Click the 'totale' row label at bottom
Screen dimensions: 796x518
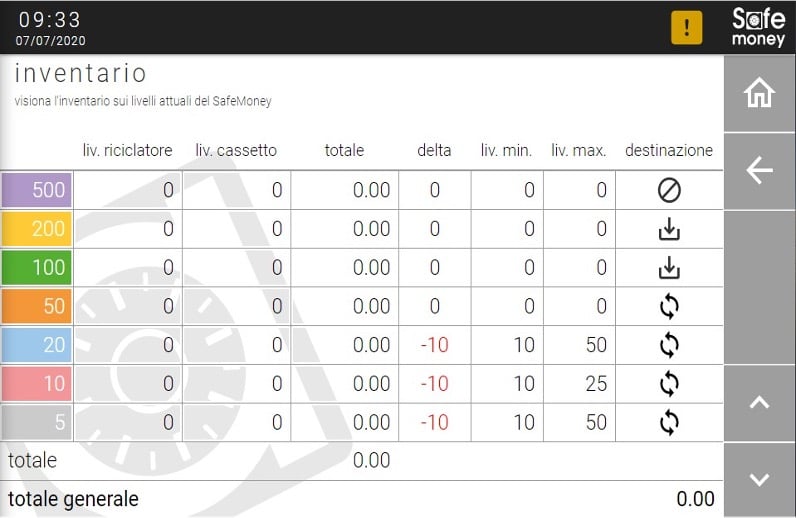point(32,461)
